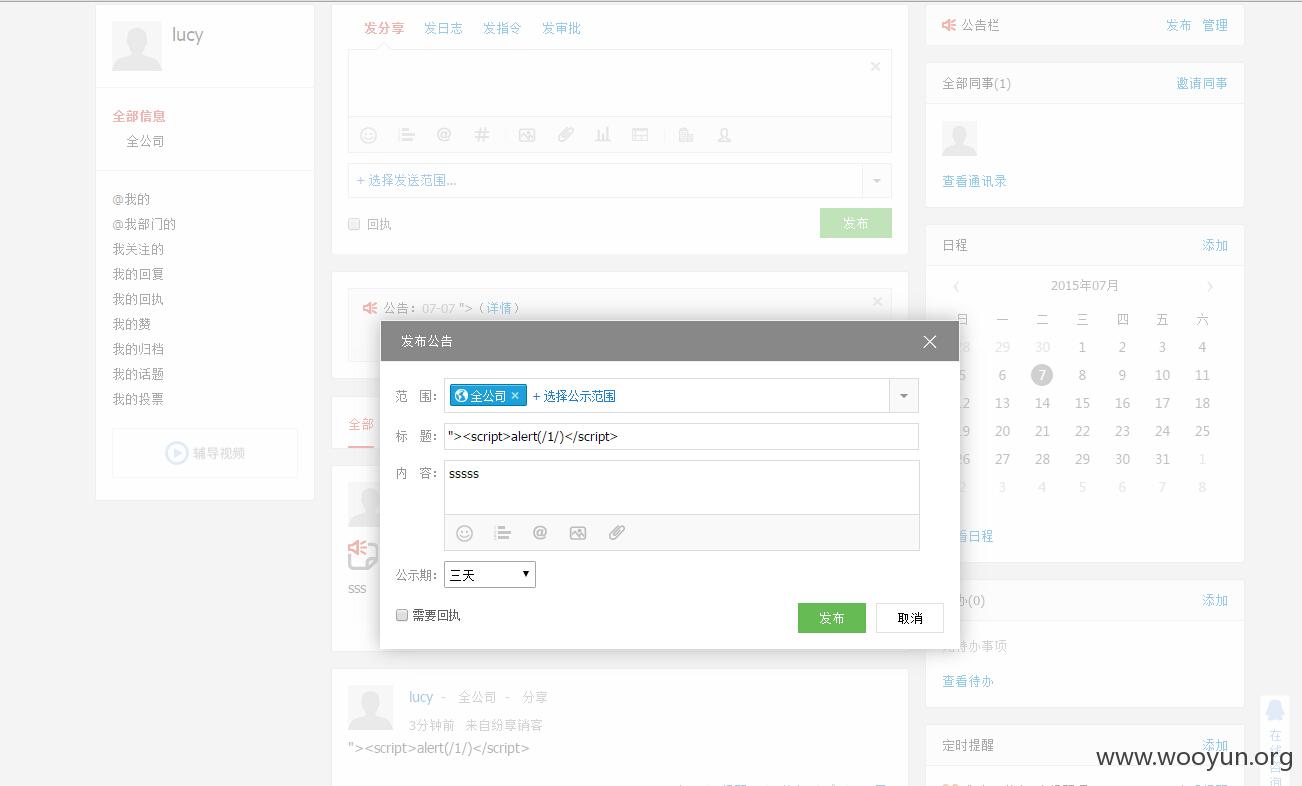
Task: Open the 范围 dropdown arrow in dialog
Action: click(x=903, y=396)
